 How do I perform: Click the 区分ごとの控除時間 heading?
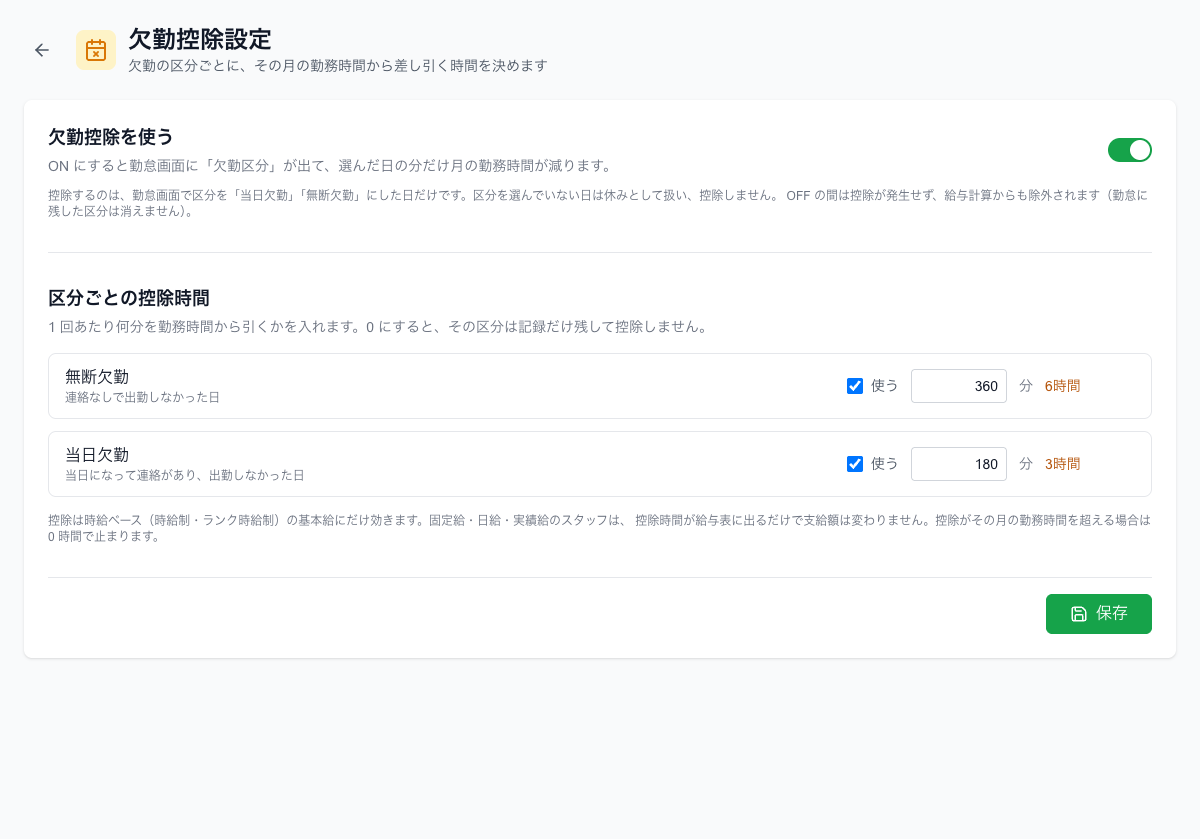click(129, 298)
